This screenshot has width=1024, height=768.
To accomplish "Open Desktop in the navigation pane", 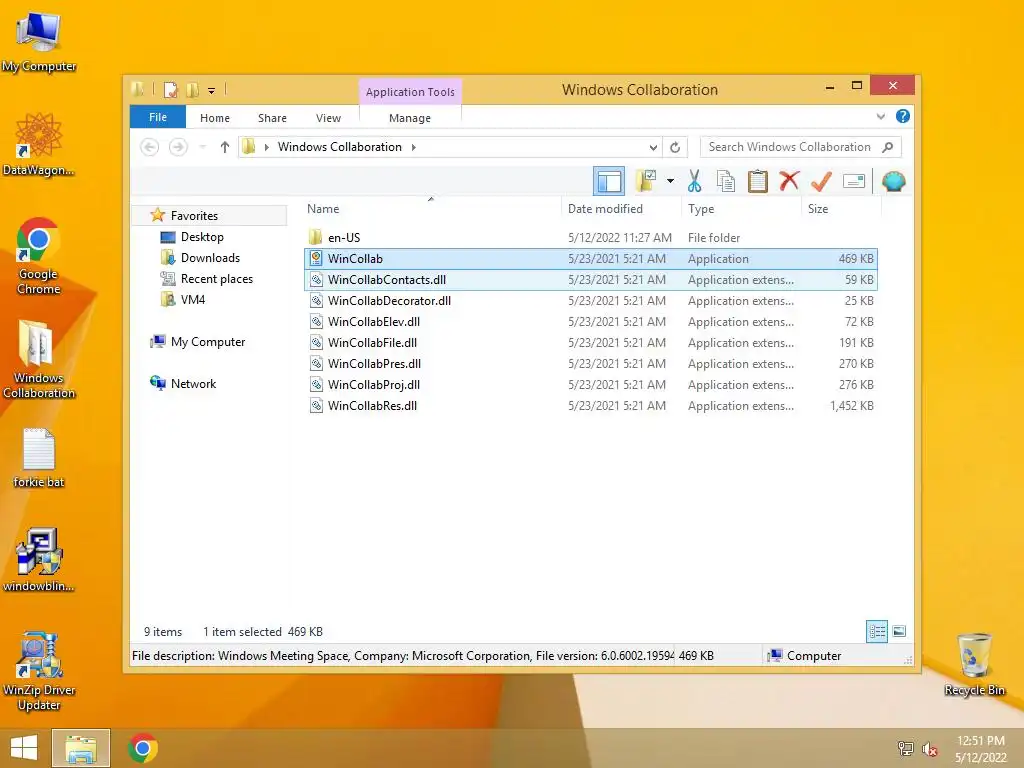I will coord(202,236).
